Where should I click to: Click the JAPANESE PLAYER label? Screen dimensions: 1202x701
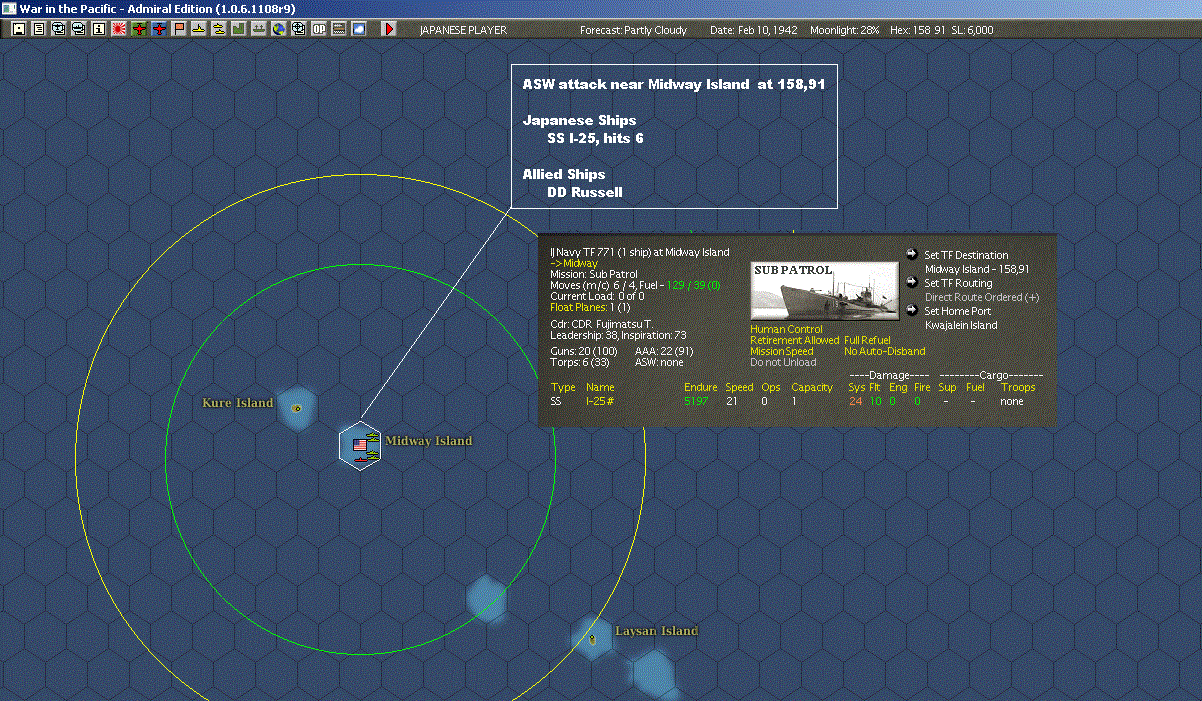[463, 30]
